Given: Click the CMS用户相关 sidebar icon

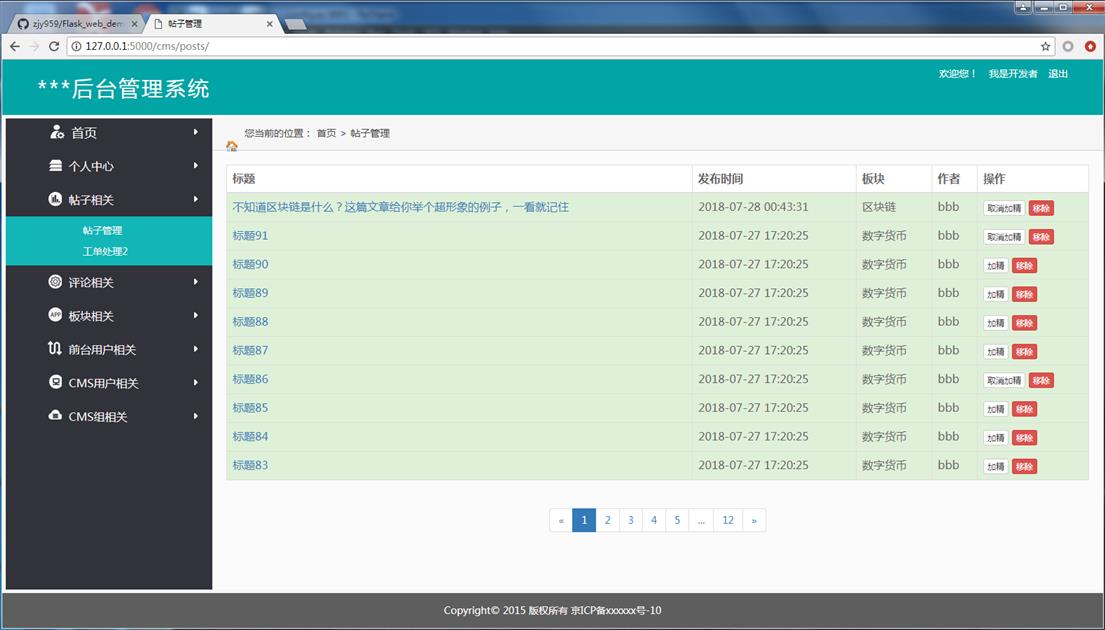Looking at the screenshot, I should click(x=55, y=382).
